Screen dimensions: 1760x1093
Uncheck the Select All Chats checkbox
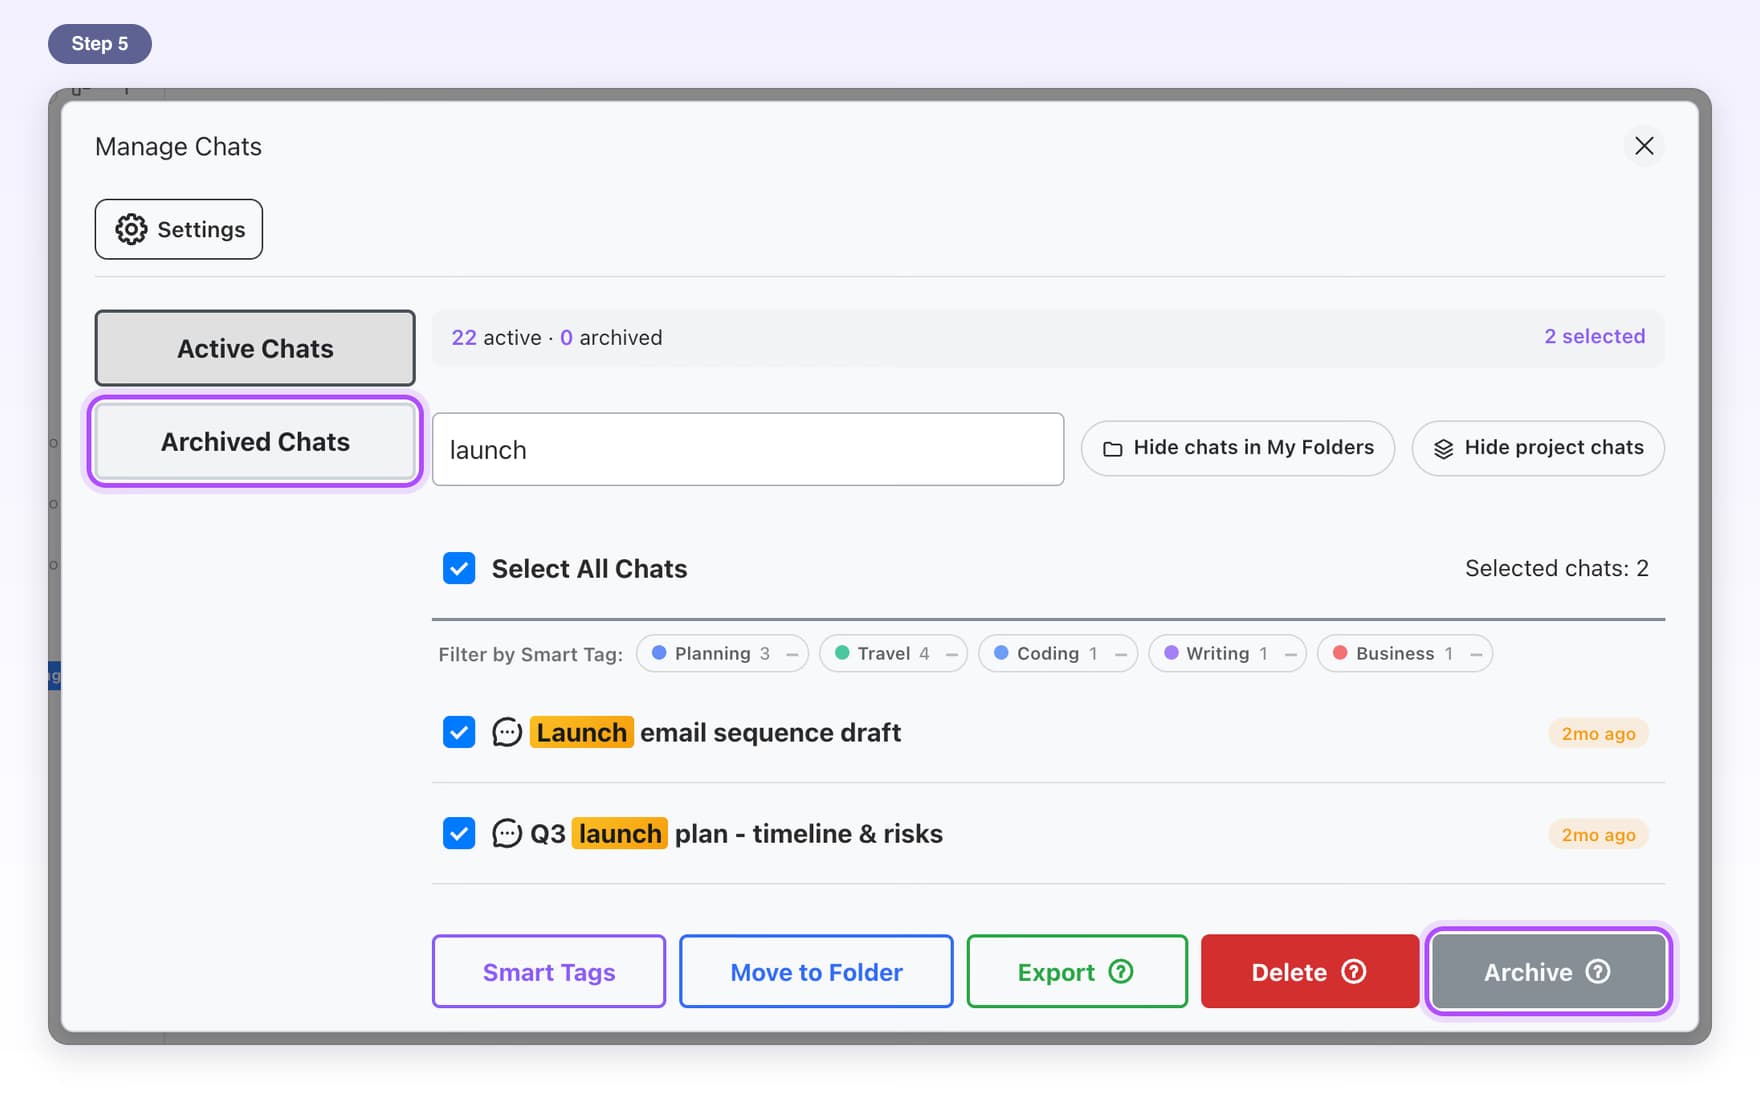point(459,568)
